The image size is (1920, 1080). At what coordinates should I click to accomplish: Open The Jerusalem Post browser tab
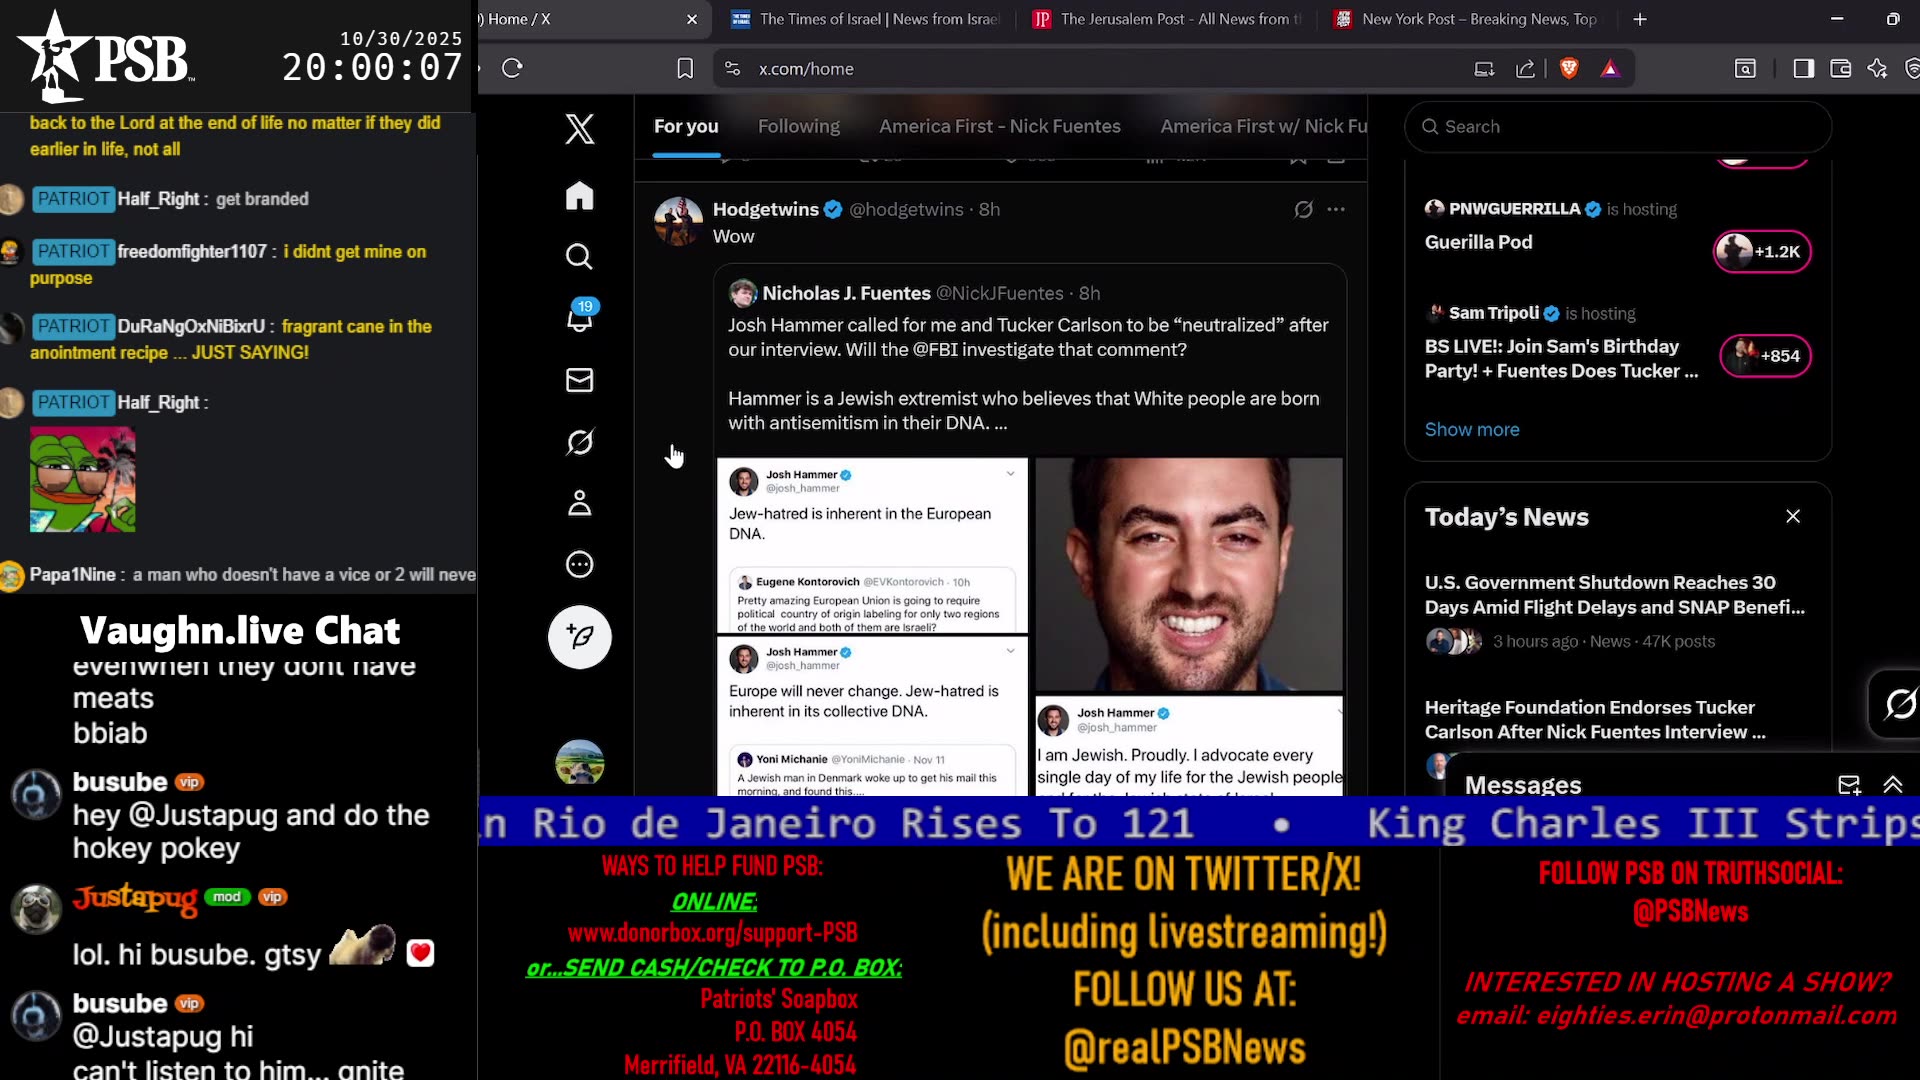1166,19
